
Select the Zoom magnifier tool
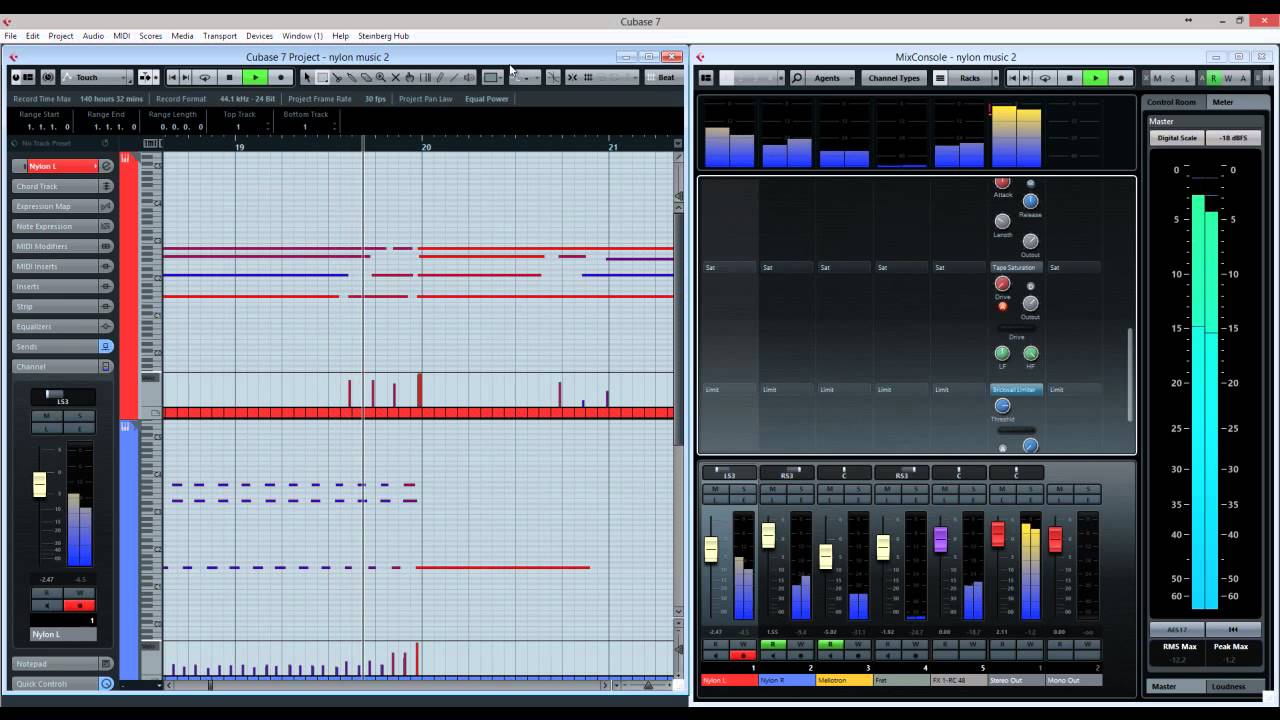click(381, 77)
